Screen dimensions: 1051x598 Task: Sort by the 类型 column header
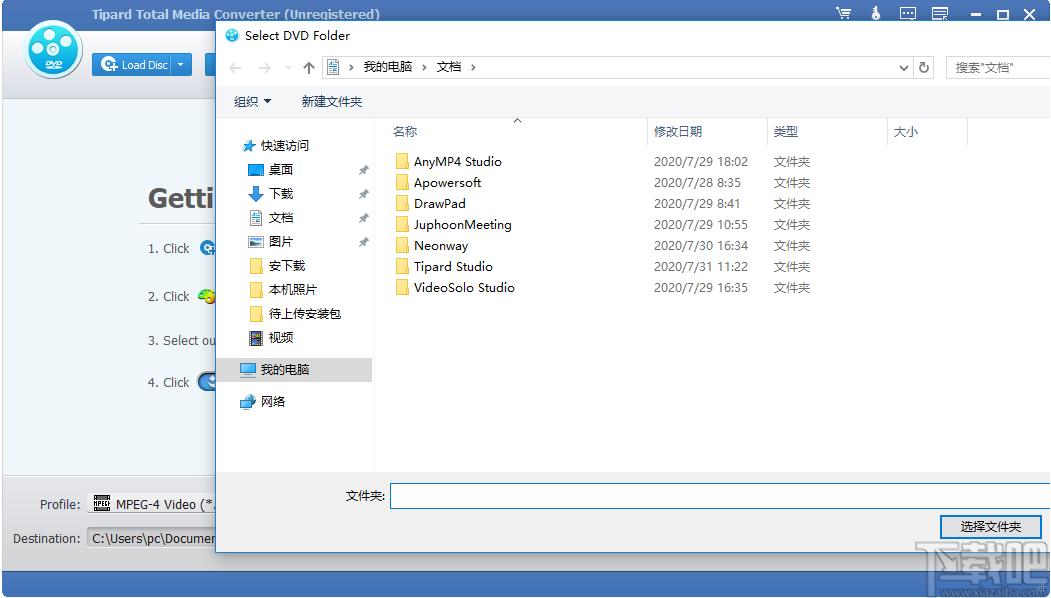pyautogui.click(x=786, y=132)
